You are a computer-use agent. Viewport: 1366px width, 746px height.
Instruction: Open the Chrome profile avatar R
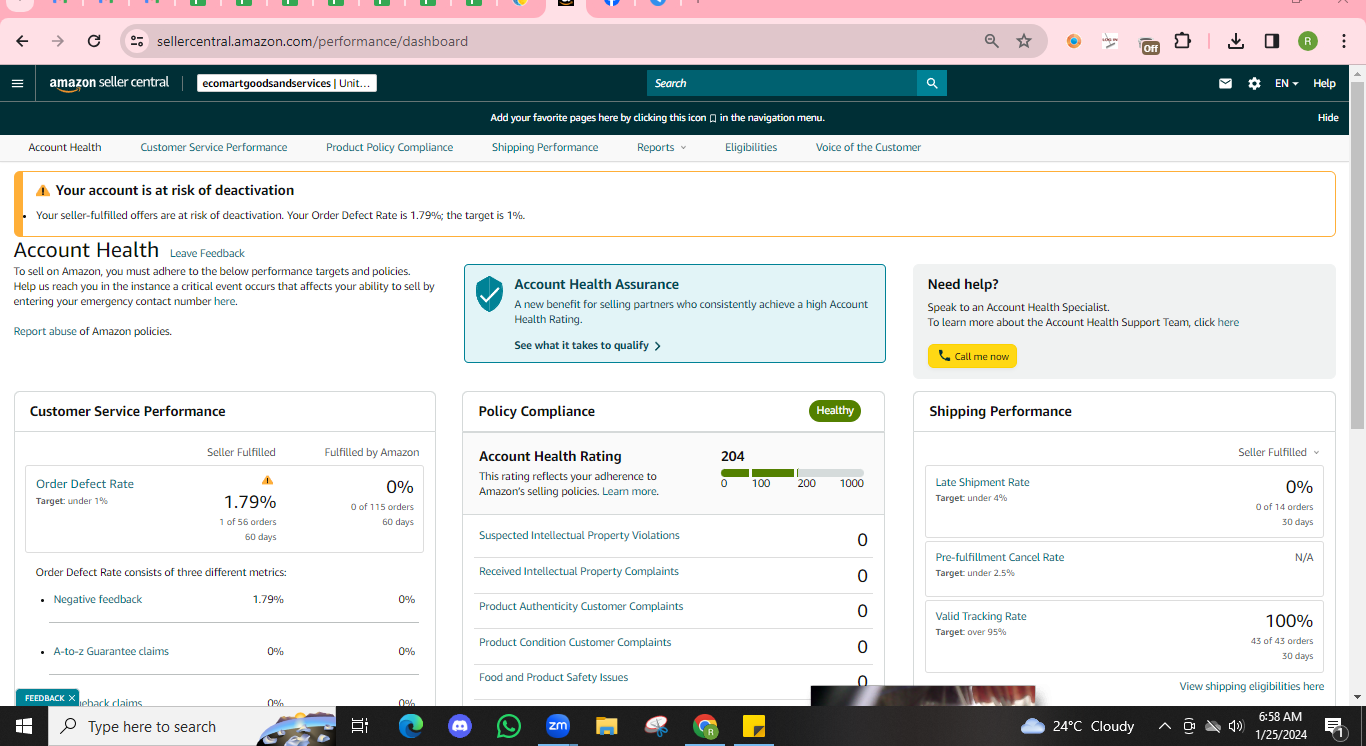click(x=1308, y=41)
